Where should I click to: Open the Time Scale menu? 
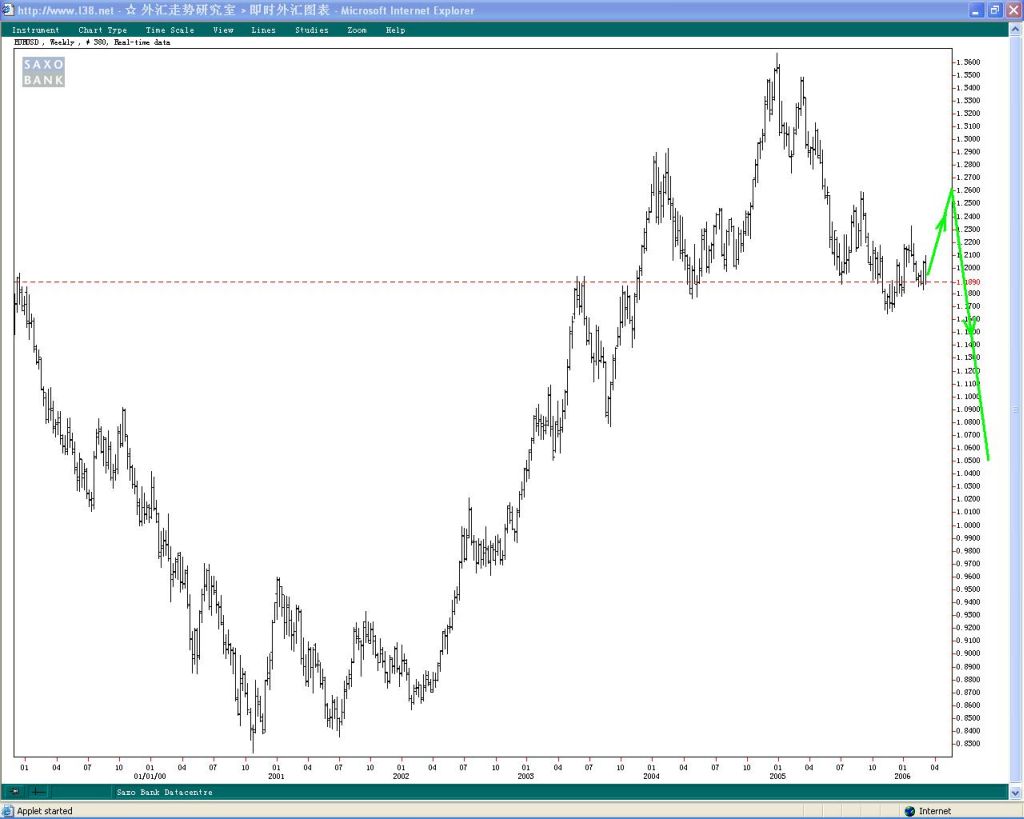pos(170,30)
